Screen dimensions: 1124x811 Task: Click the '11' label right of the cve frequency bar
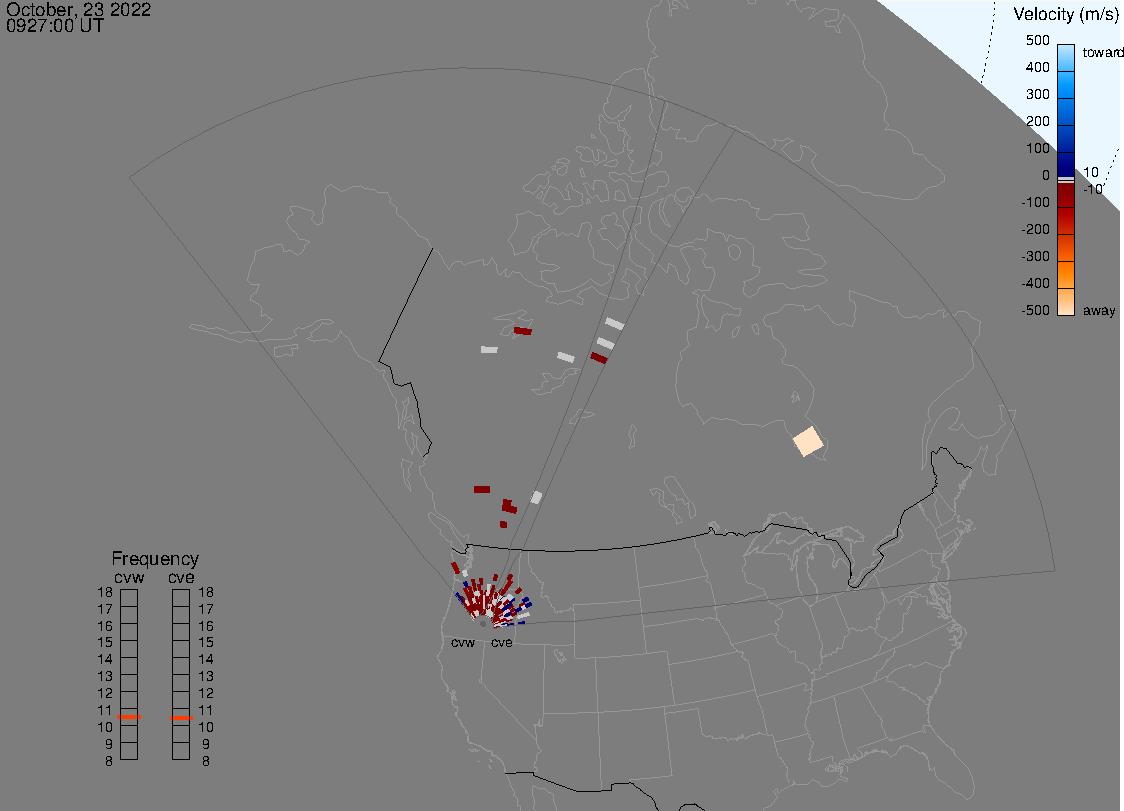pos(206,710)
